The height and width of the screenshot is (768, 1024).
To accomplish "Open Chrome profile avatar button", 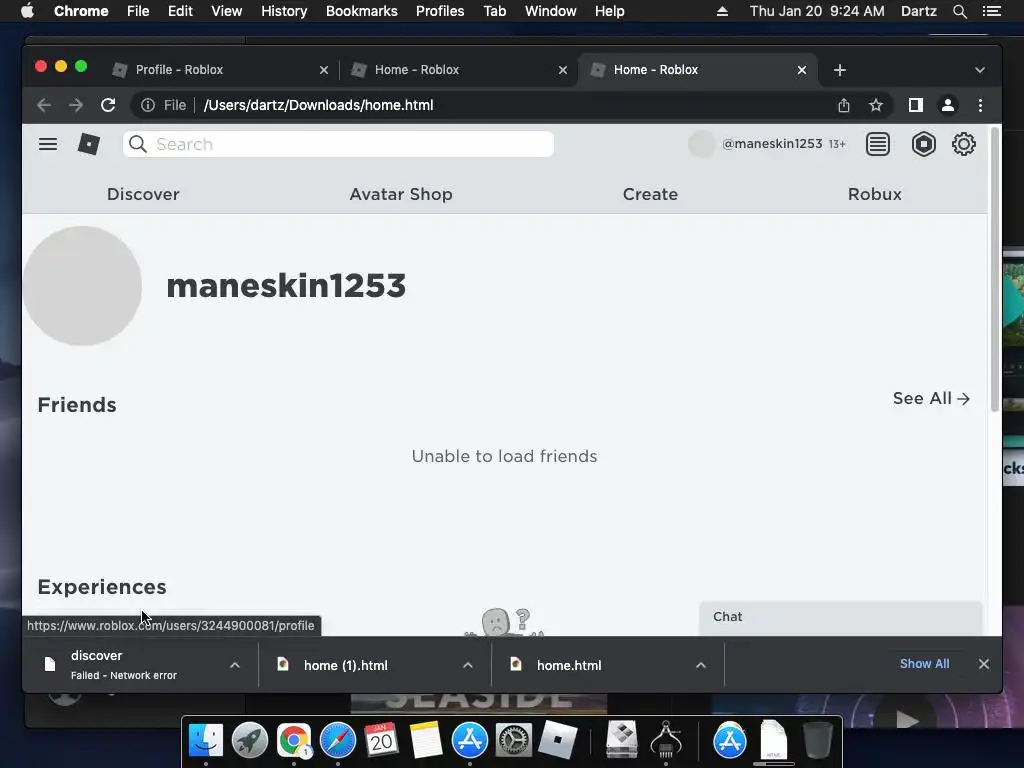I will [x=948, y=105].
